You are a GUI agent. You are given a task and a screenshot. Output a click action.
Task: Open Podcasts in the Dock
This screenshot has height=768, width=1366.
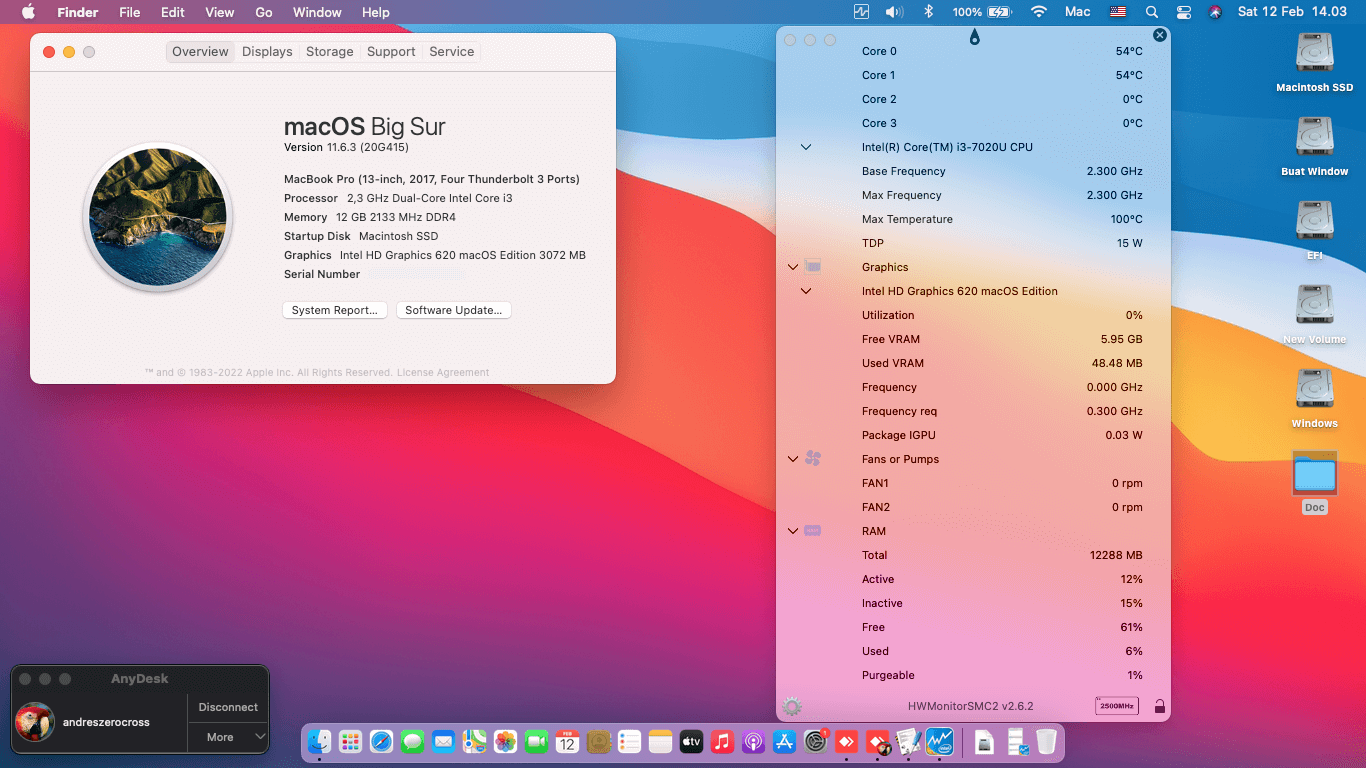tap(753, 741)
